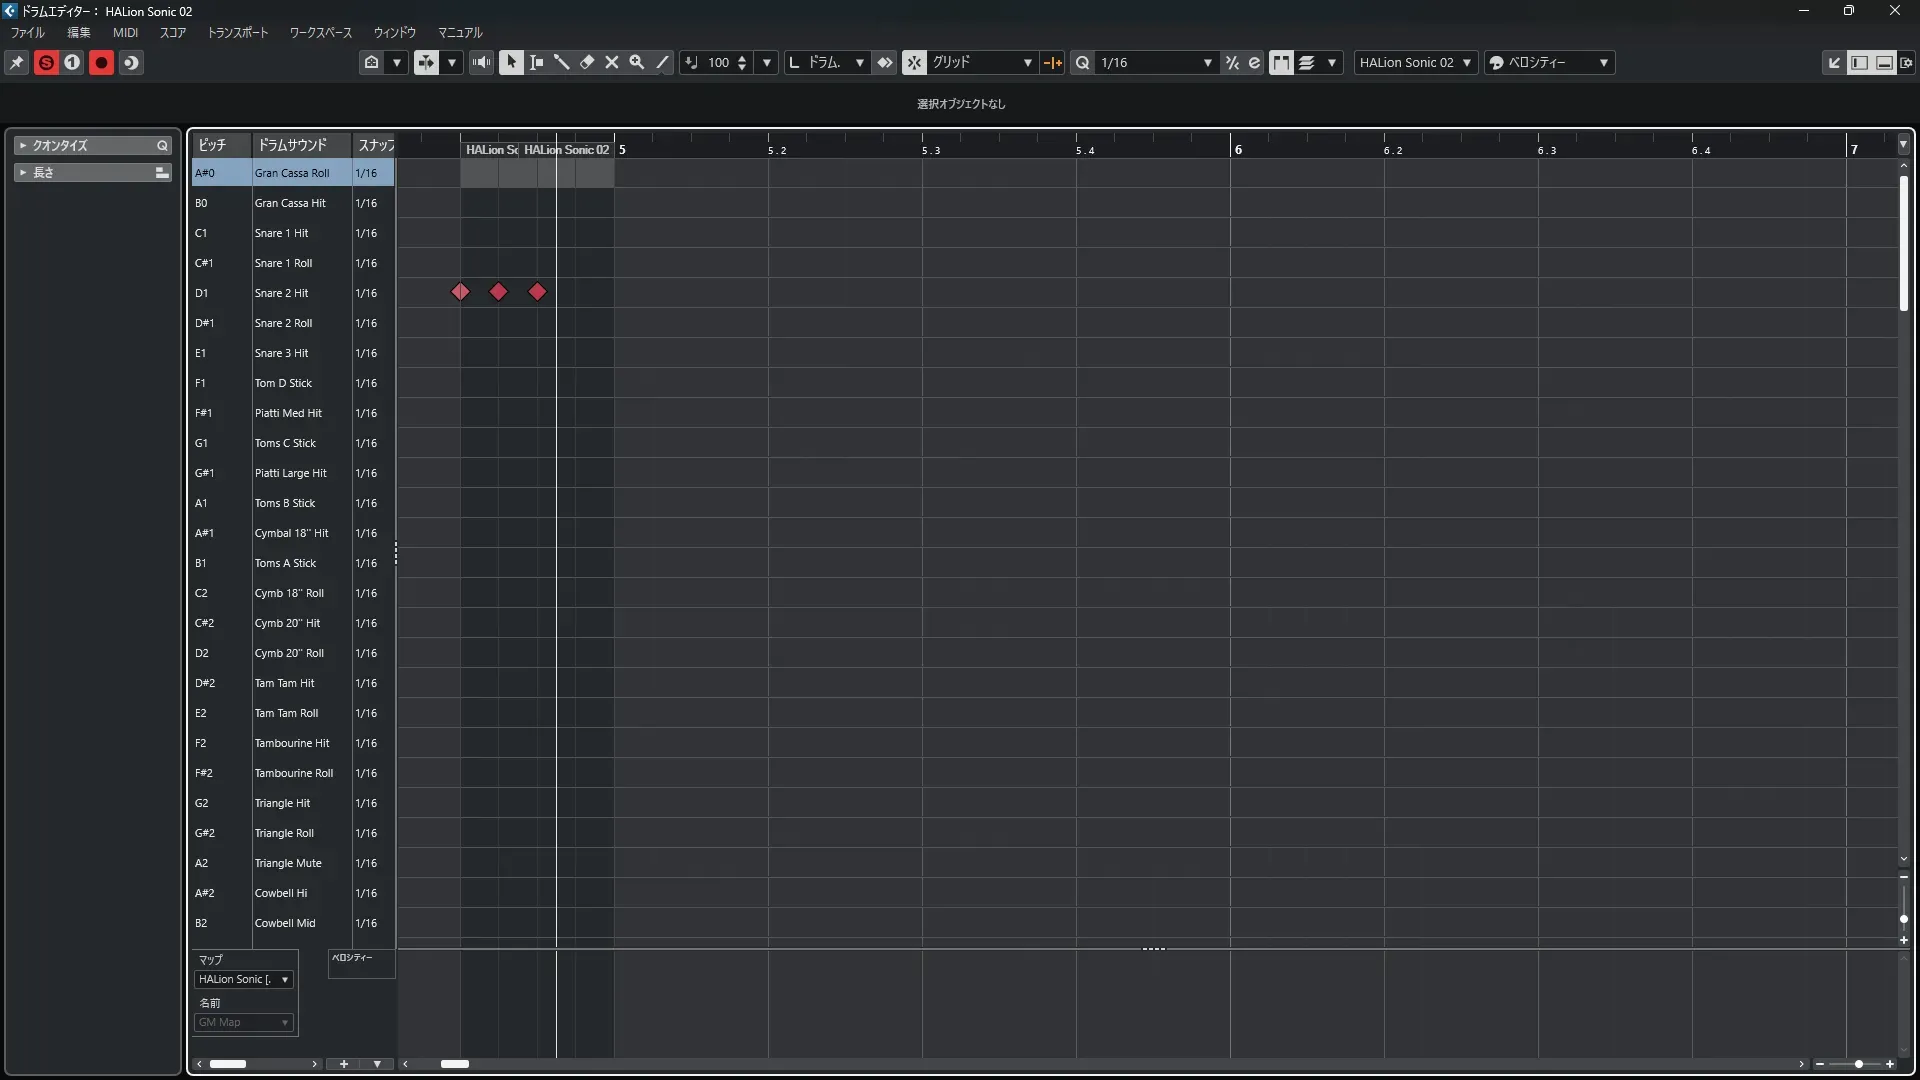This screenshot has height=1080, width=1920.
Task: Click bar 6 on the ruler
Action: click(x=1238, y=149)
